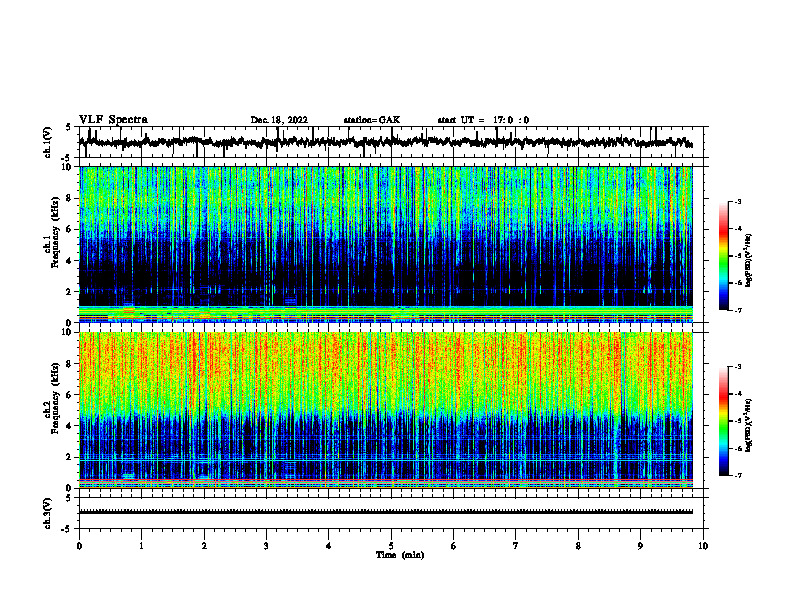Click the time axis tick label "9"
The width and height of the screenshot is (792, 612).
point(640,546)
